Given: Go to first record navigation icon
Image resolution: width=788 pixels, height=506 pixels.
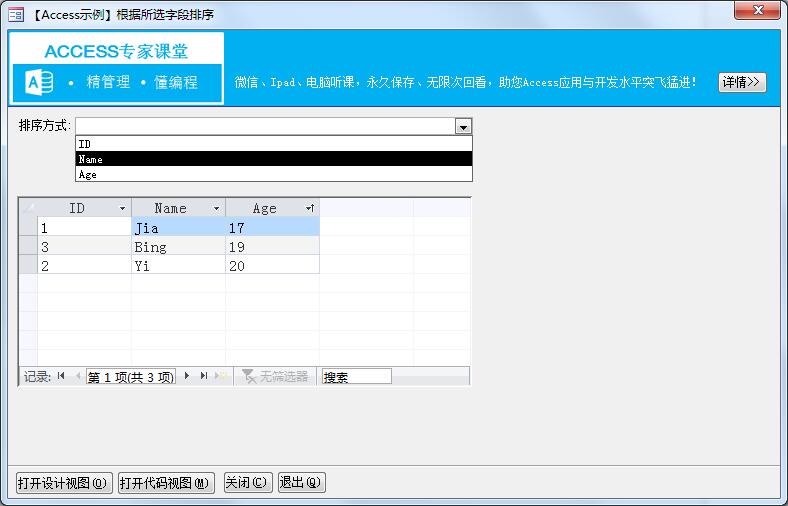Looking at the screenshot, I should click(x=61, y=376).
